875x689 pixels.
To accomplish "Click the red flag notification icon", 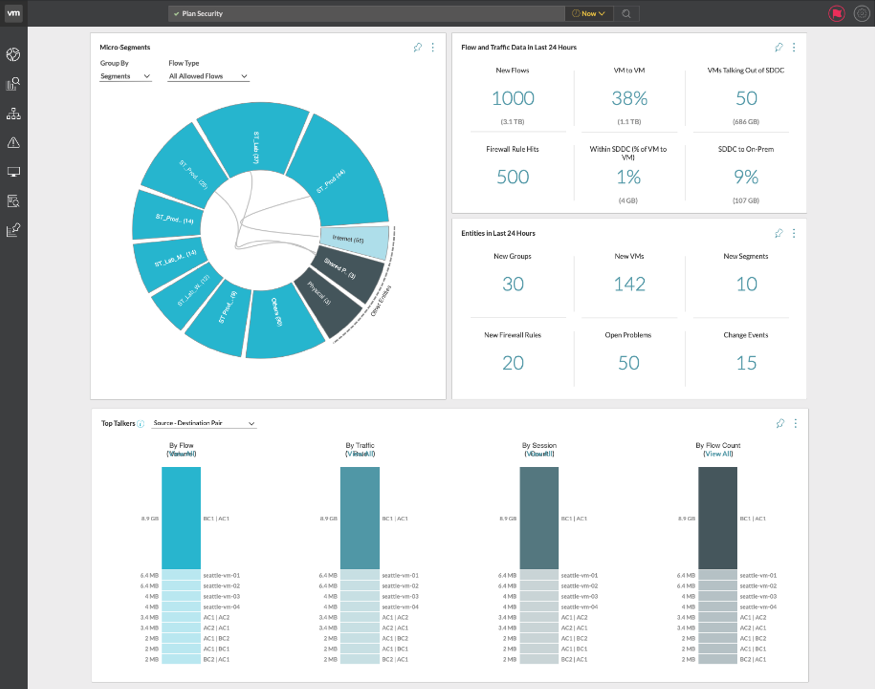I will click(836, 13).
